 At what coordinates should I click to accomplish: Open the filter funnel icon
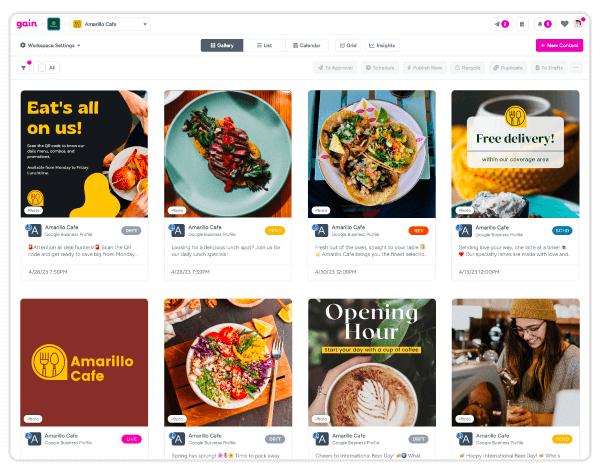pos(24,68)
